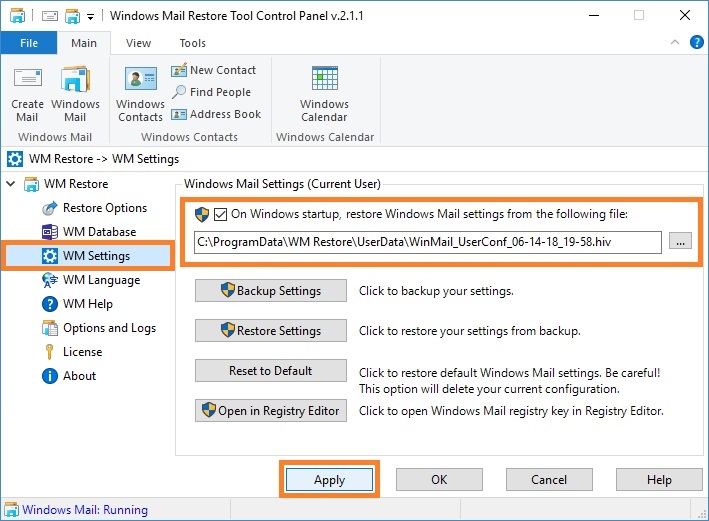Open the Find People tool
709x521 pixels.
pyautogui.click(x=211, y=92)
